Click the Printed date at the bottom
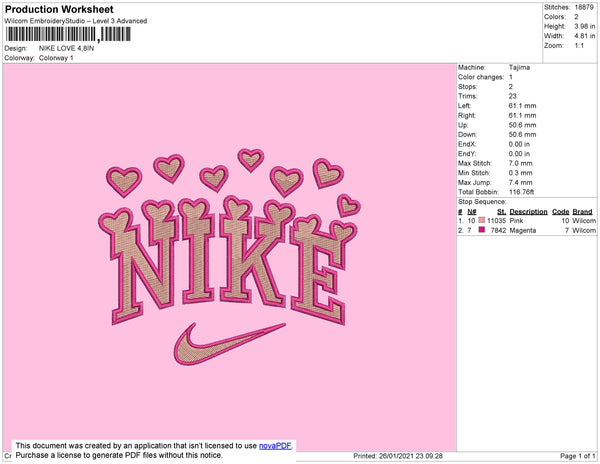600x464 pixels. tap(400, 456)
